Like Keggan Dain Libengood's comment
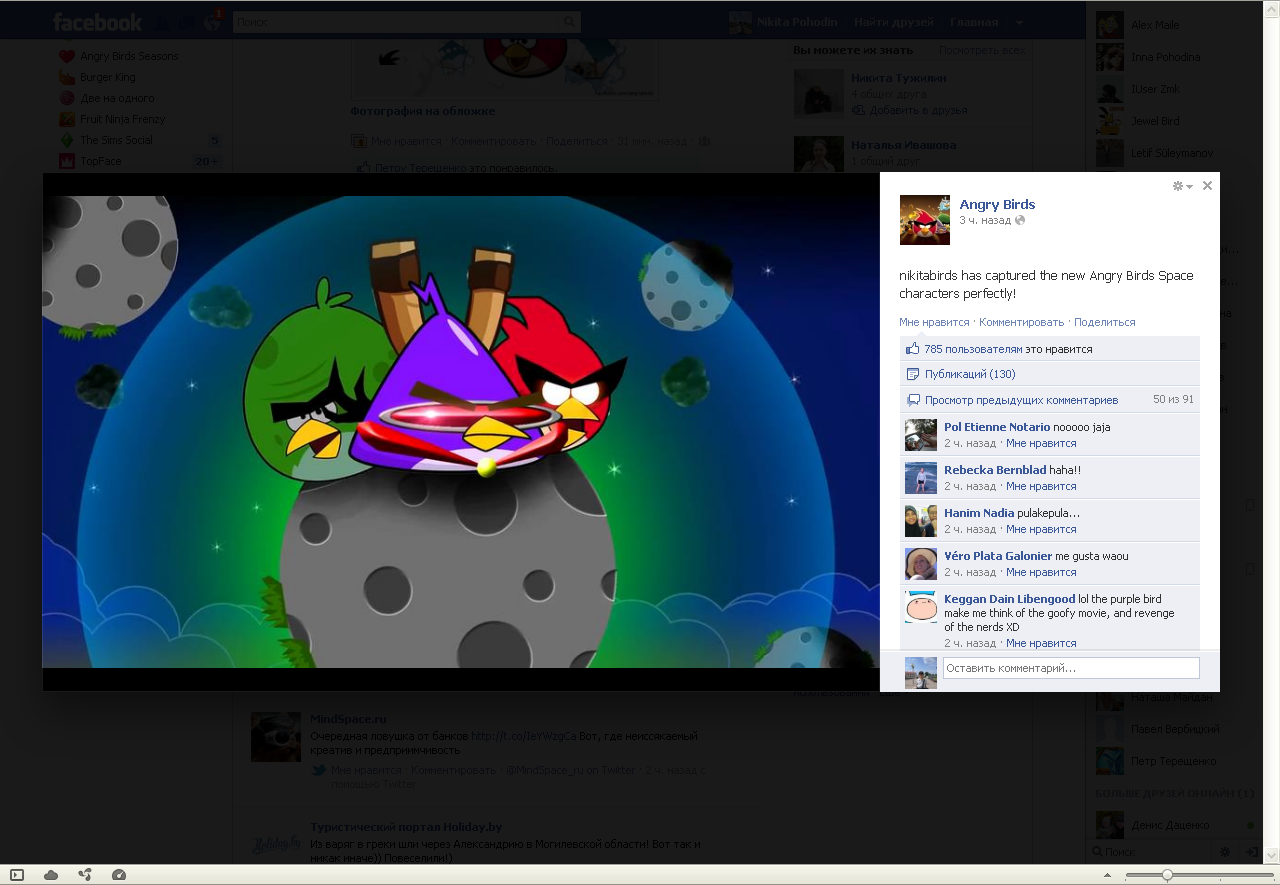This screenshot has height=885, width=1280. [1041, 643]
